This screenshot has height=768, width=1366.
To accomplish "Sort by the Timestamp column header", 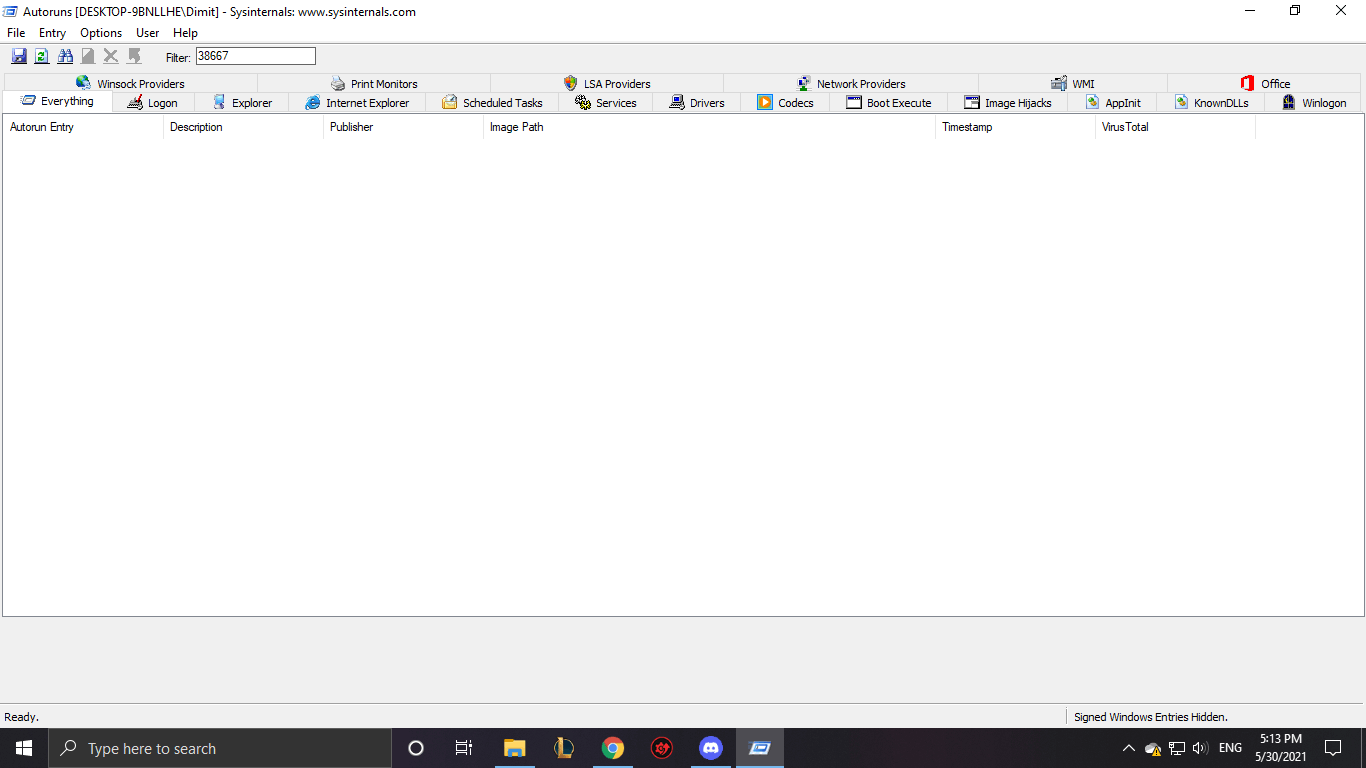I will (x=1015, y=127).
